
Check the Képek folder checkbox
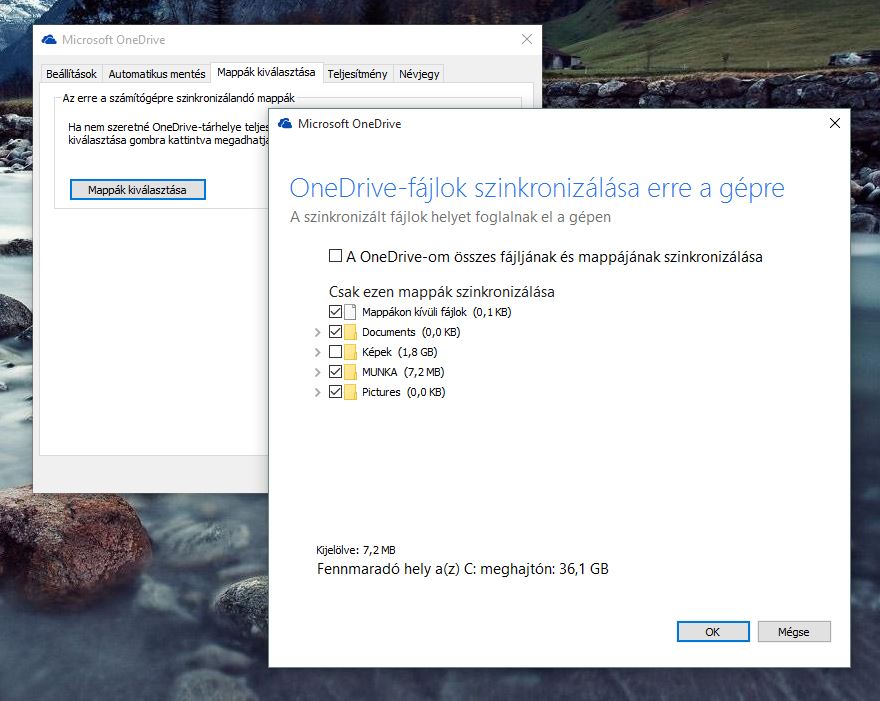(335, 352)
